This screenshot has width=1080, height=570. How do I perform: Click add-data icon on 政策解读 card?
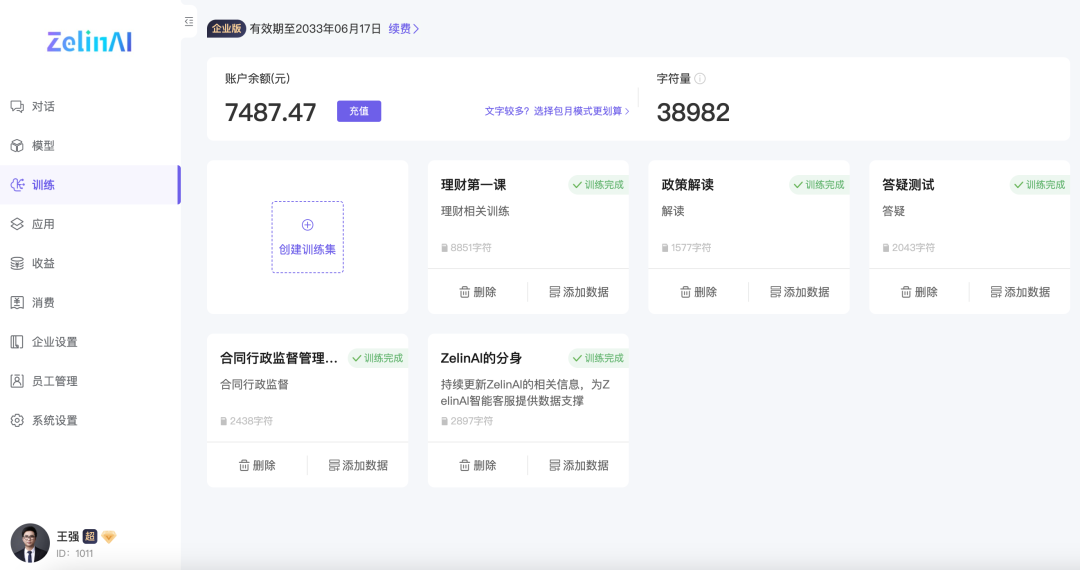click(x=775, y=292)
